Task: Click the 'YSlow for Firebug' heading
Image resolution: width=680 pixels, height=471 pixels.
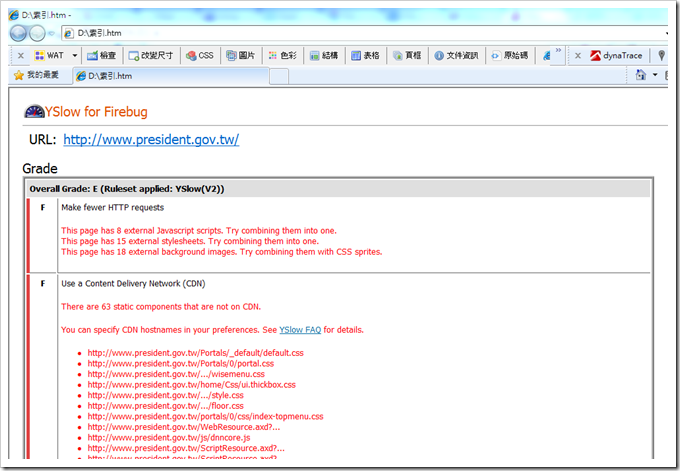Action: pos(96,111)
